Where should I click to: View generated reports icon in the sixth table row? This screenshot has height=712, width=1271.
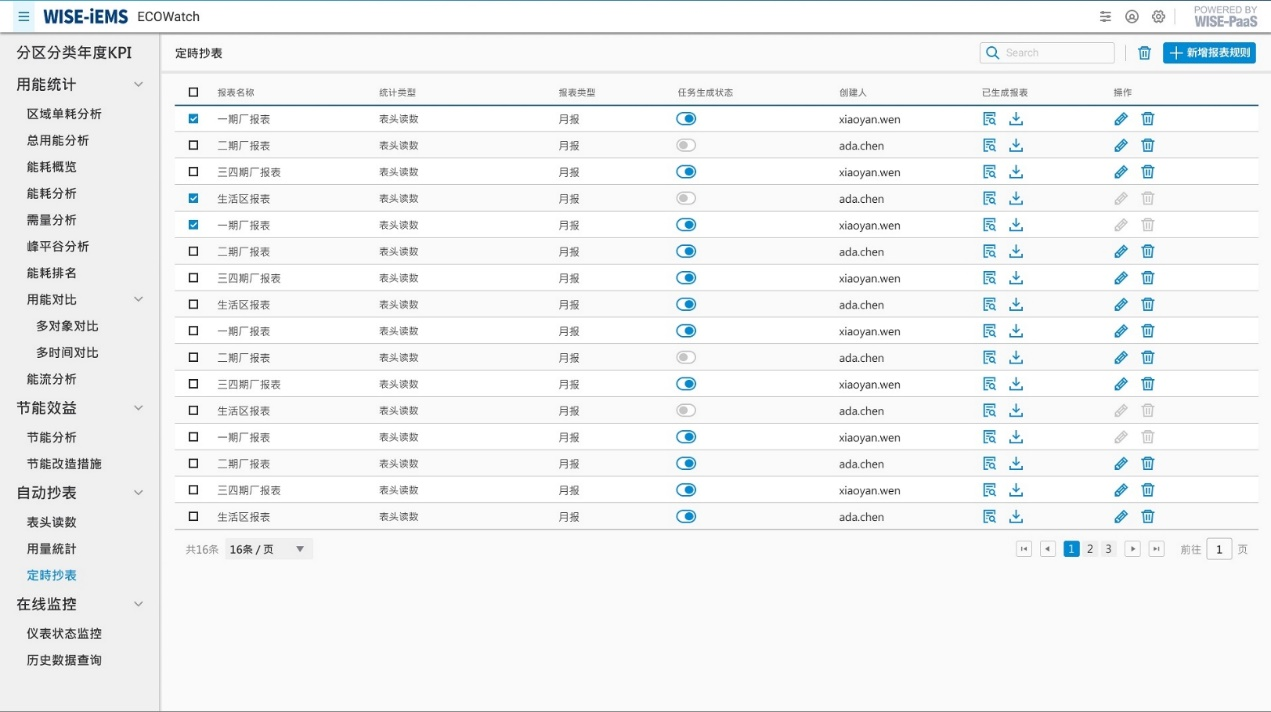point(990,251)
